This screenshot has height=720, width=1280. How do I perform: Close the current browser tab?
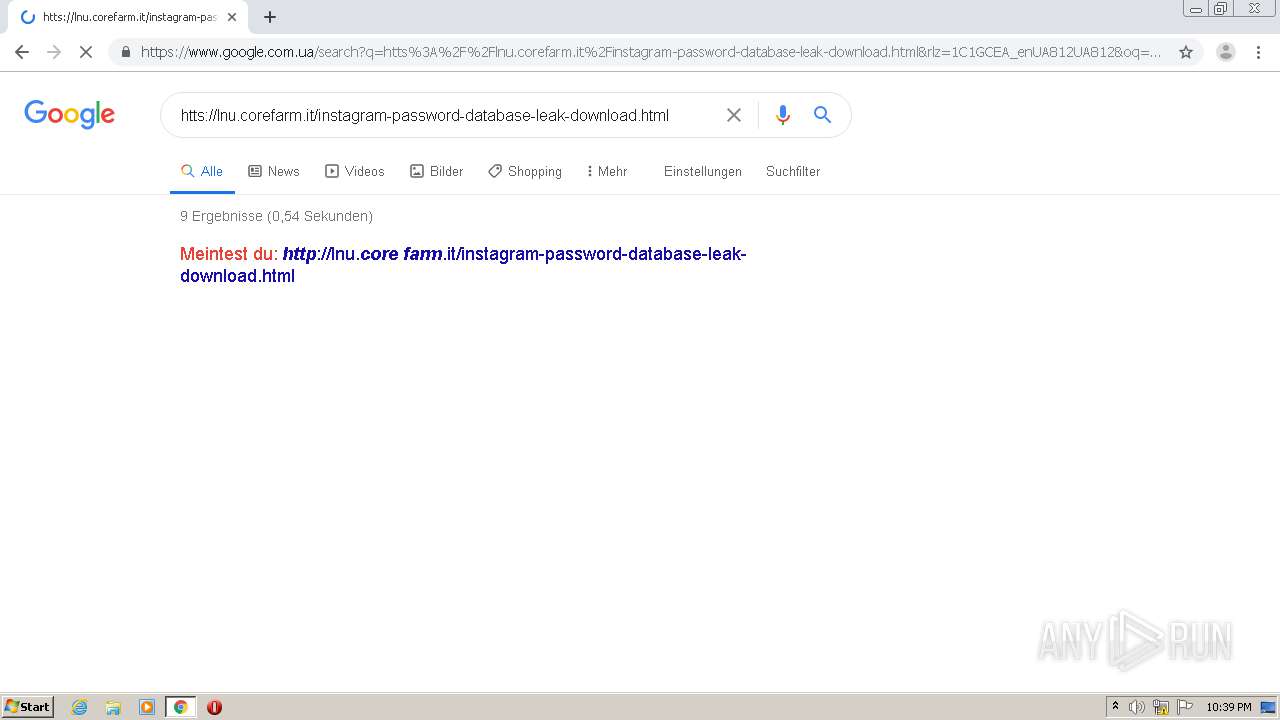point(232,17)
